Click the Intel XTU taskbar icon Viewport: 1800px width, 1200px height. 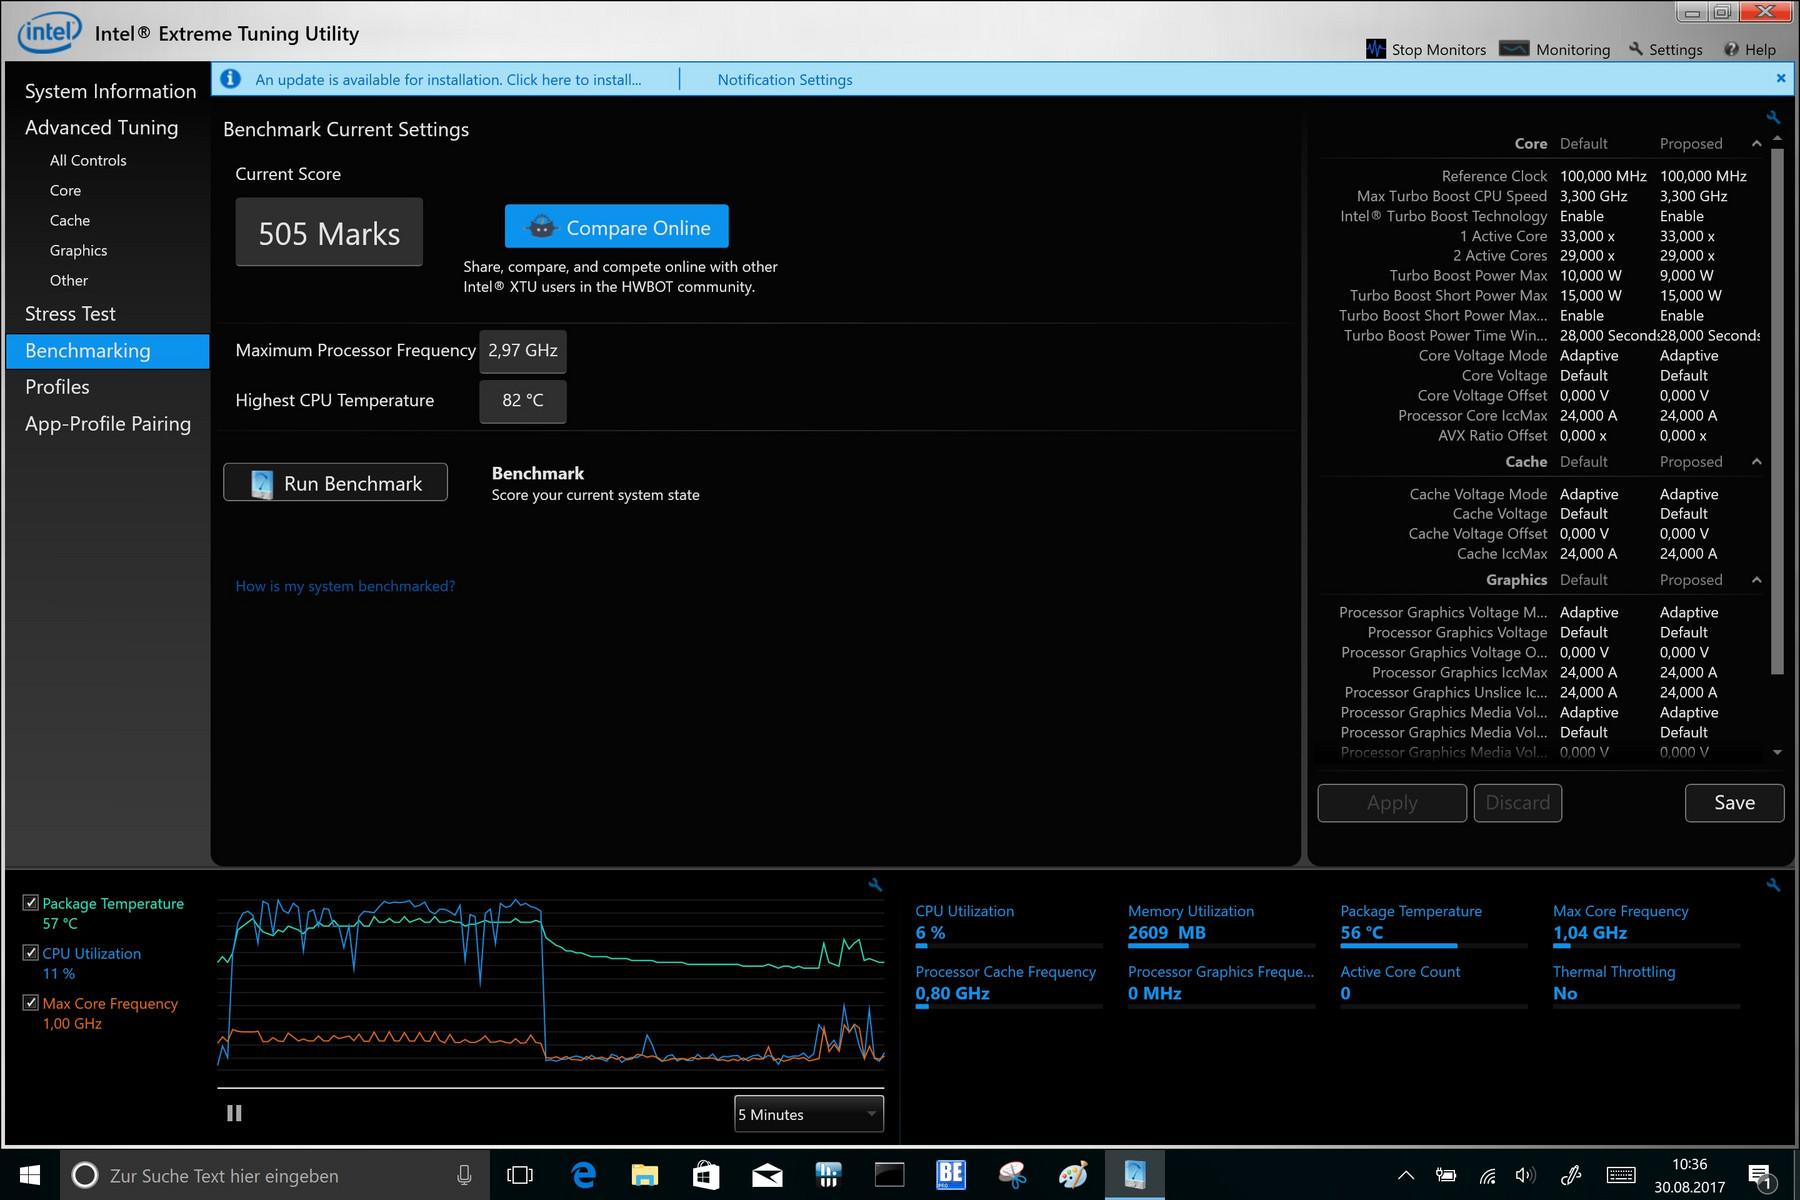click(1135, 1175)
